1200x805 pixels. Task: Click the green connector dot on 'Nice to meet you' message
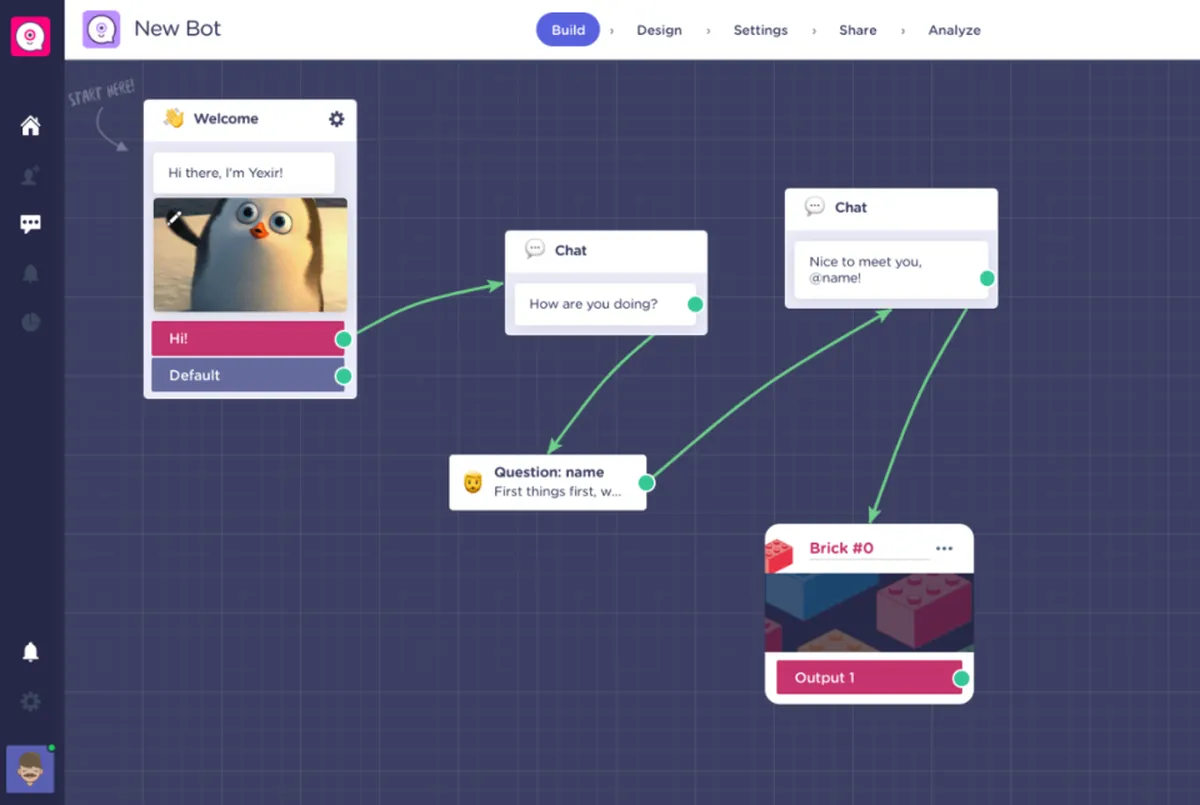point(987,278)
